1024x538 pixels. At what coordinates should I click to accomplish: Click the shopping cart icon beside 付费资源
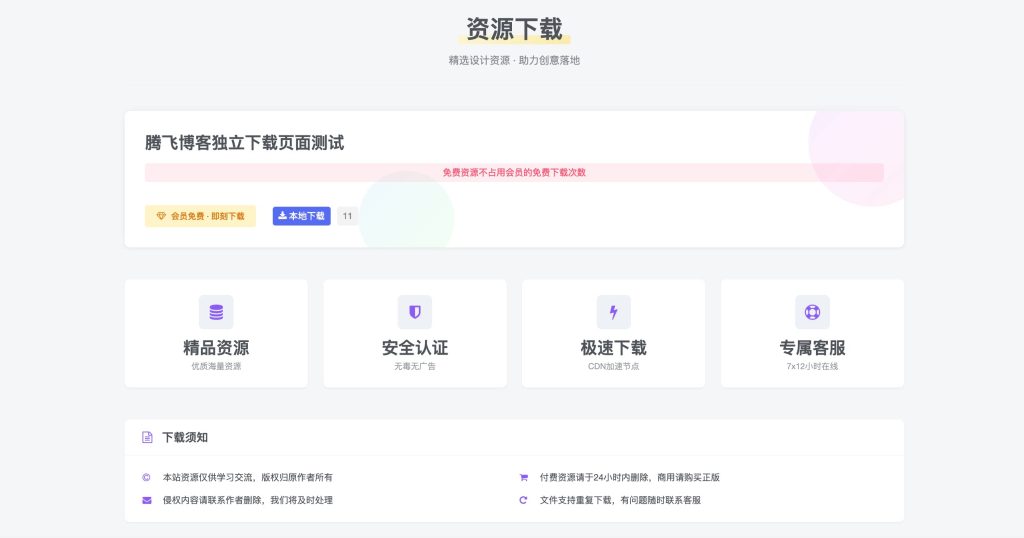[x=523, y=478]
